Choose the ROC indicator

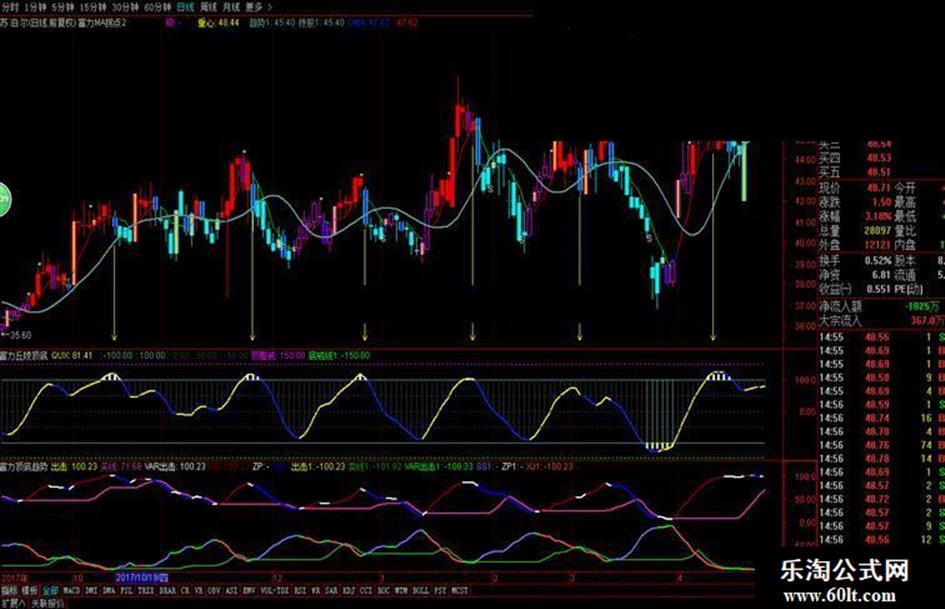coord(383,591)
